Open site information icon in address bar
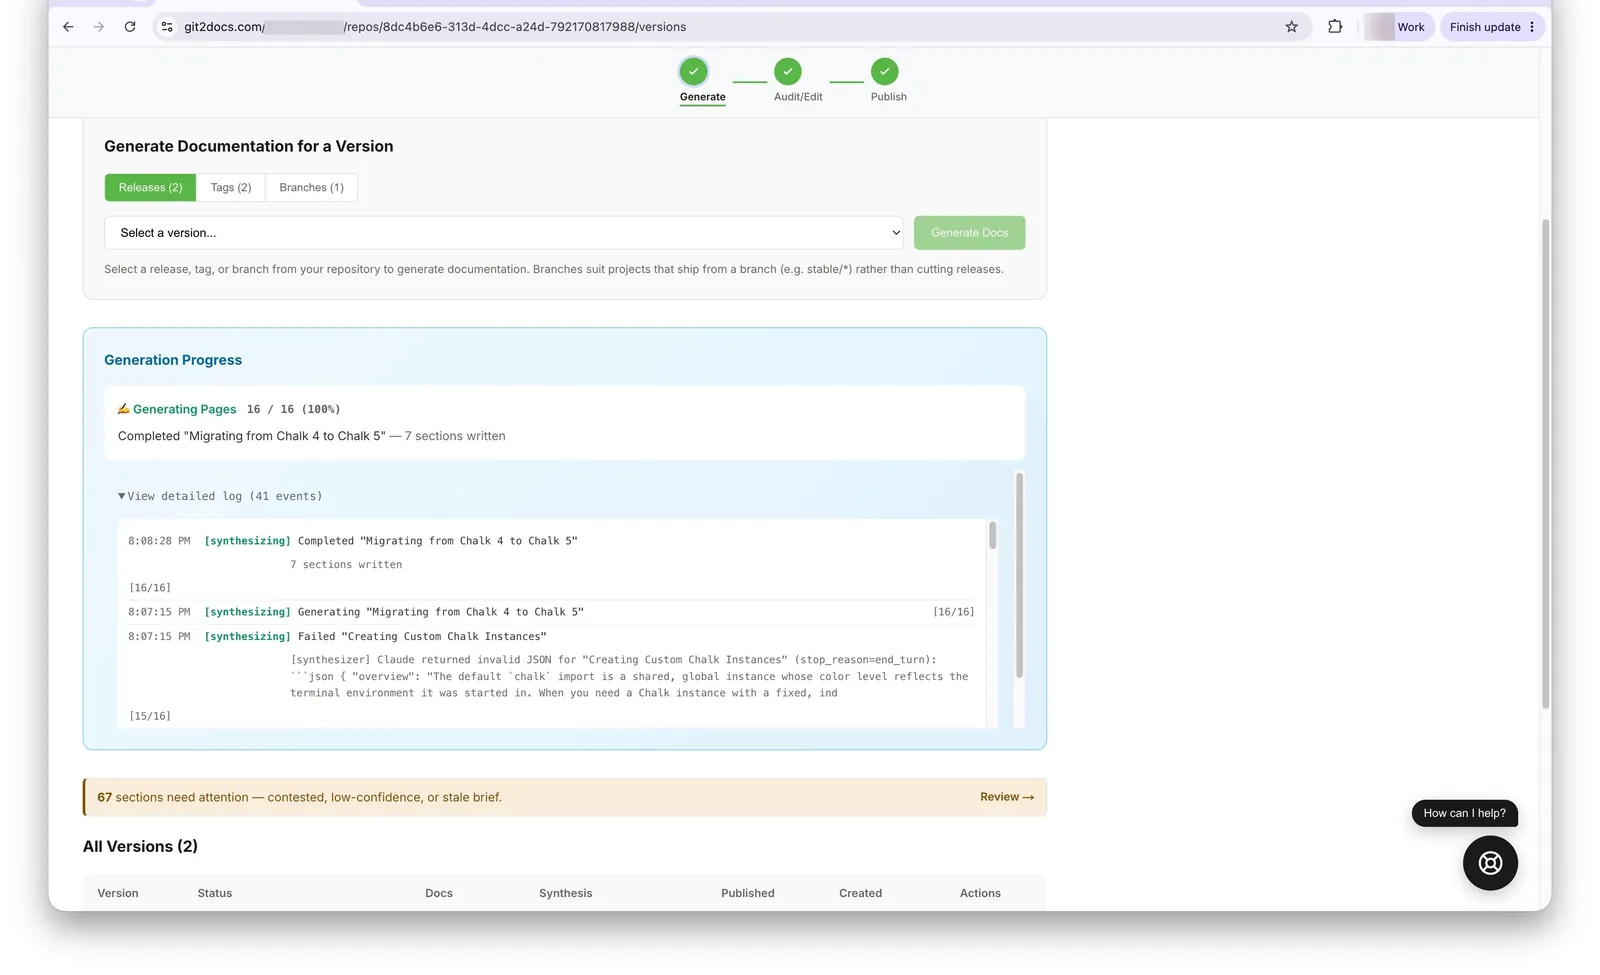This screenshot has width=1600, height=975. (x=167, y=27)
